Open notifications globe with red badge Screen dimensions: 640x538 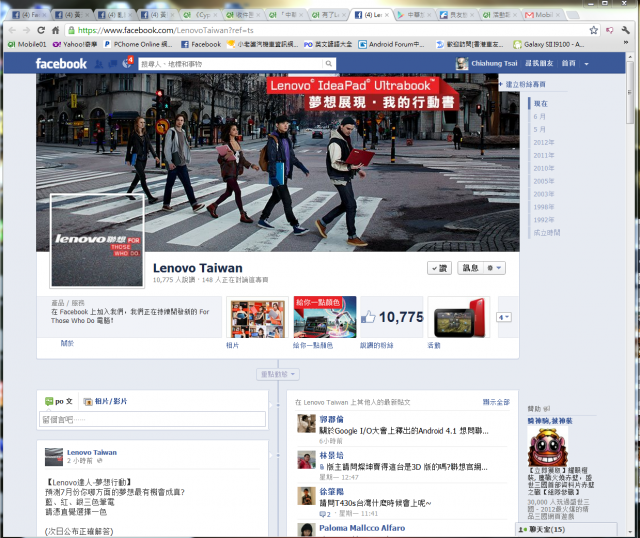point(127,63)
